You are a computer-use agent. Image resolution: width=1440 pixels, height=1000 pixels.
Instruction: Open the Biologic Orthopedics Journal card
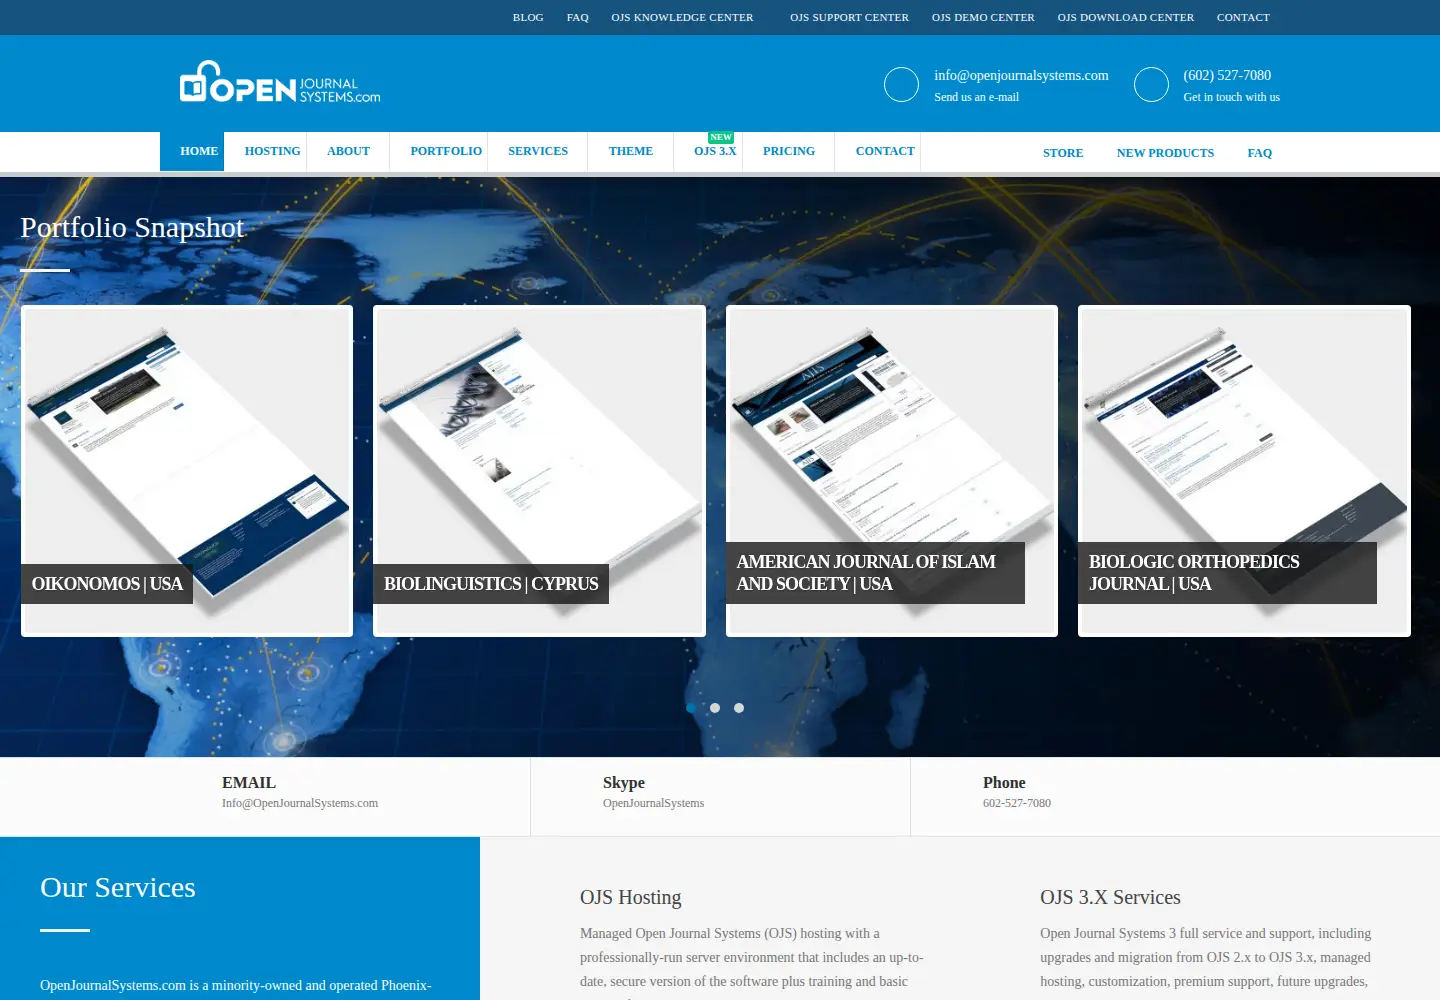click(1244, 471)
